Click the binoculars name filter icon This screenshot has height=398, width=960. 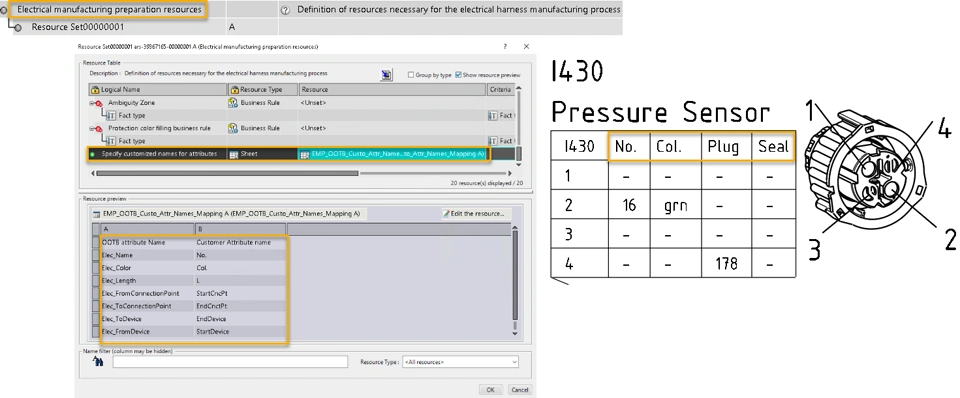(98, 362)
